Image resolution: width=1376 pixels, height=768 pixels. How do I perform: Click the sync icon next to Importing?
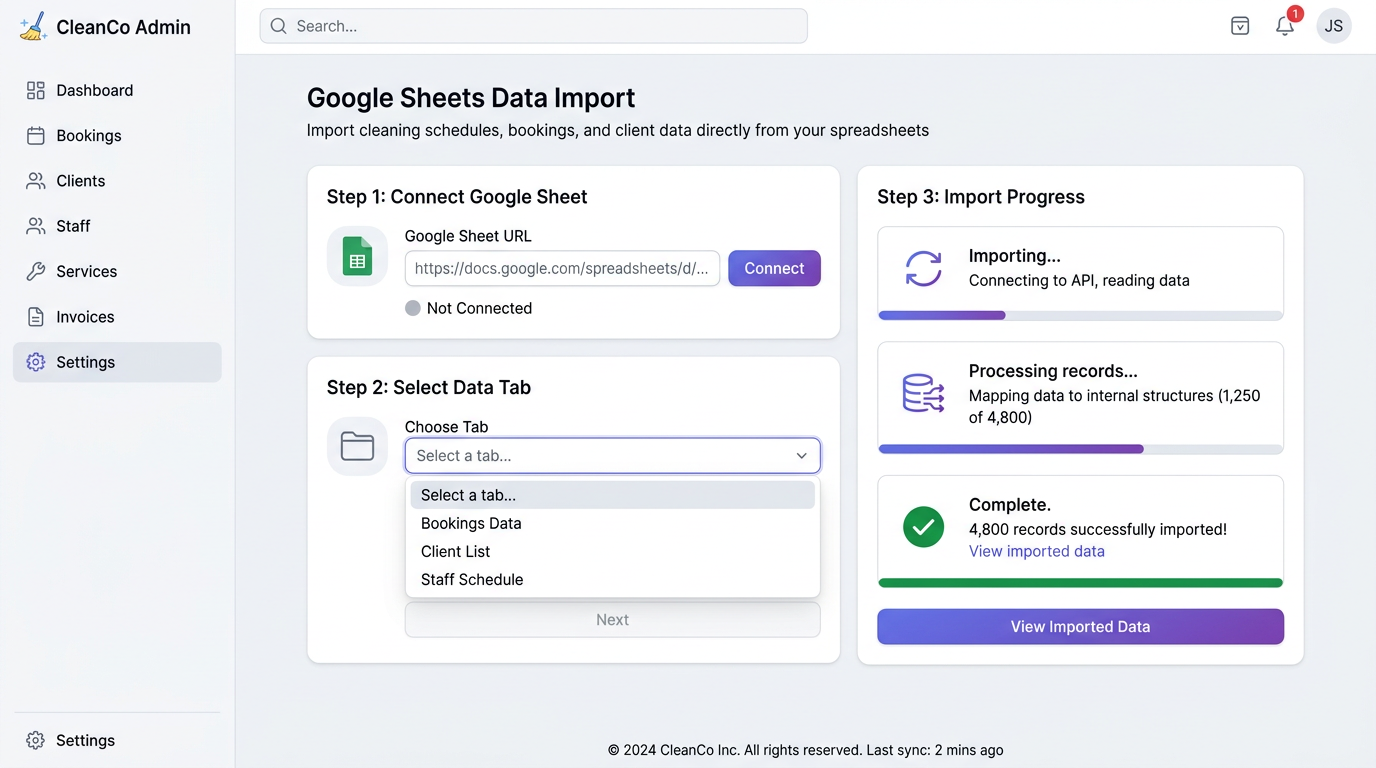[x=922, y=268]
